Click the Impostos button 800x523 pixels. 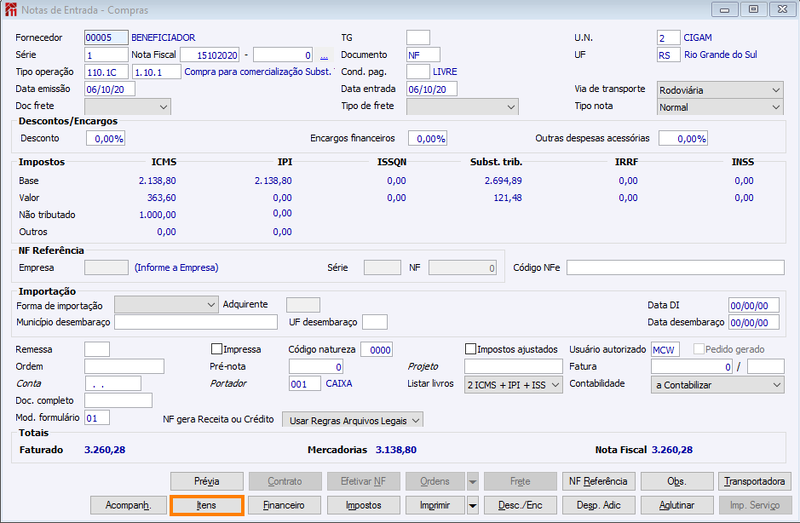coord(363,505)
